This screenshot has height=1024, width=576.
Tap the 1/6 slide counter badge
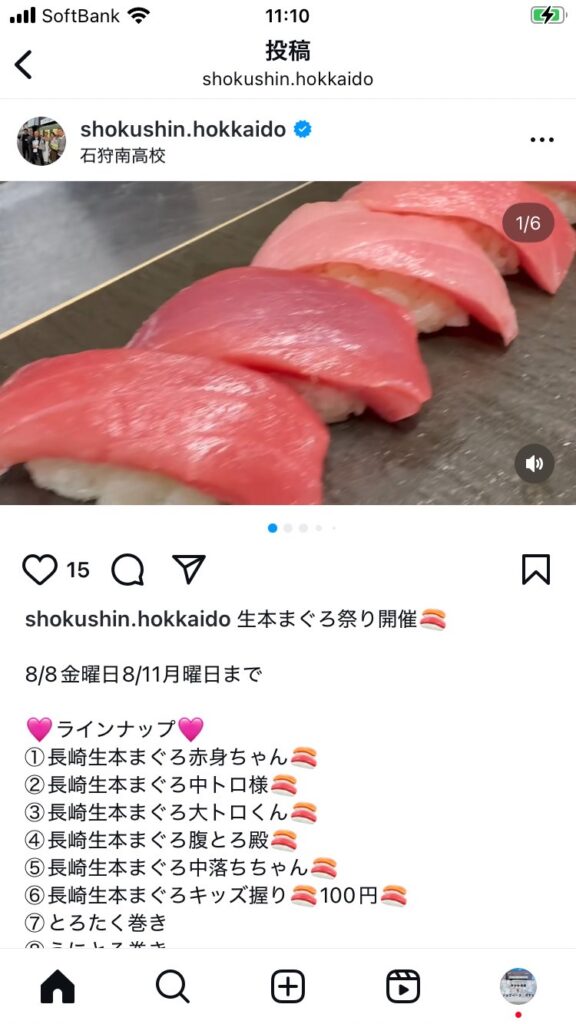528,223
